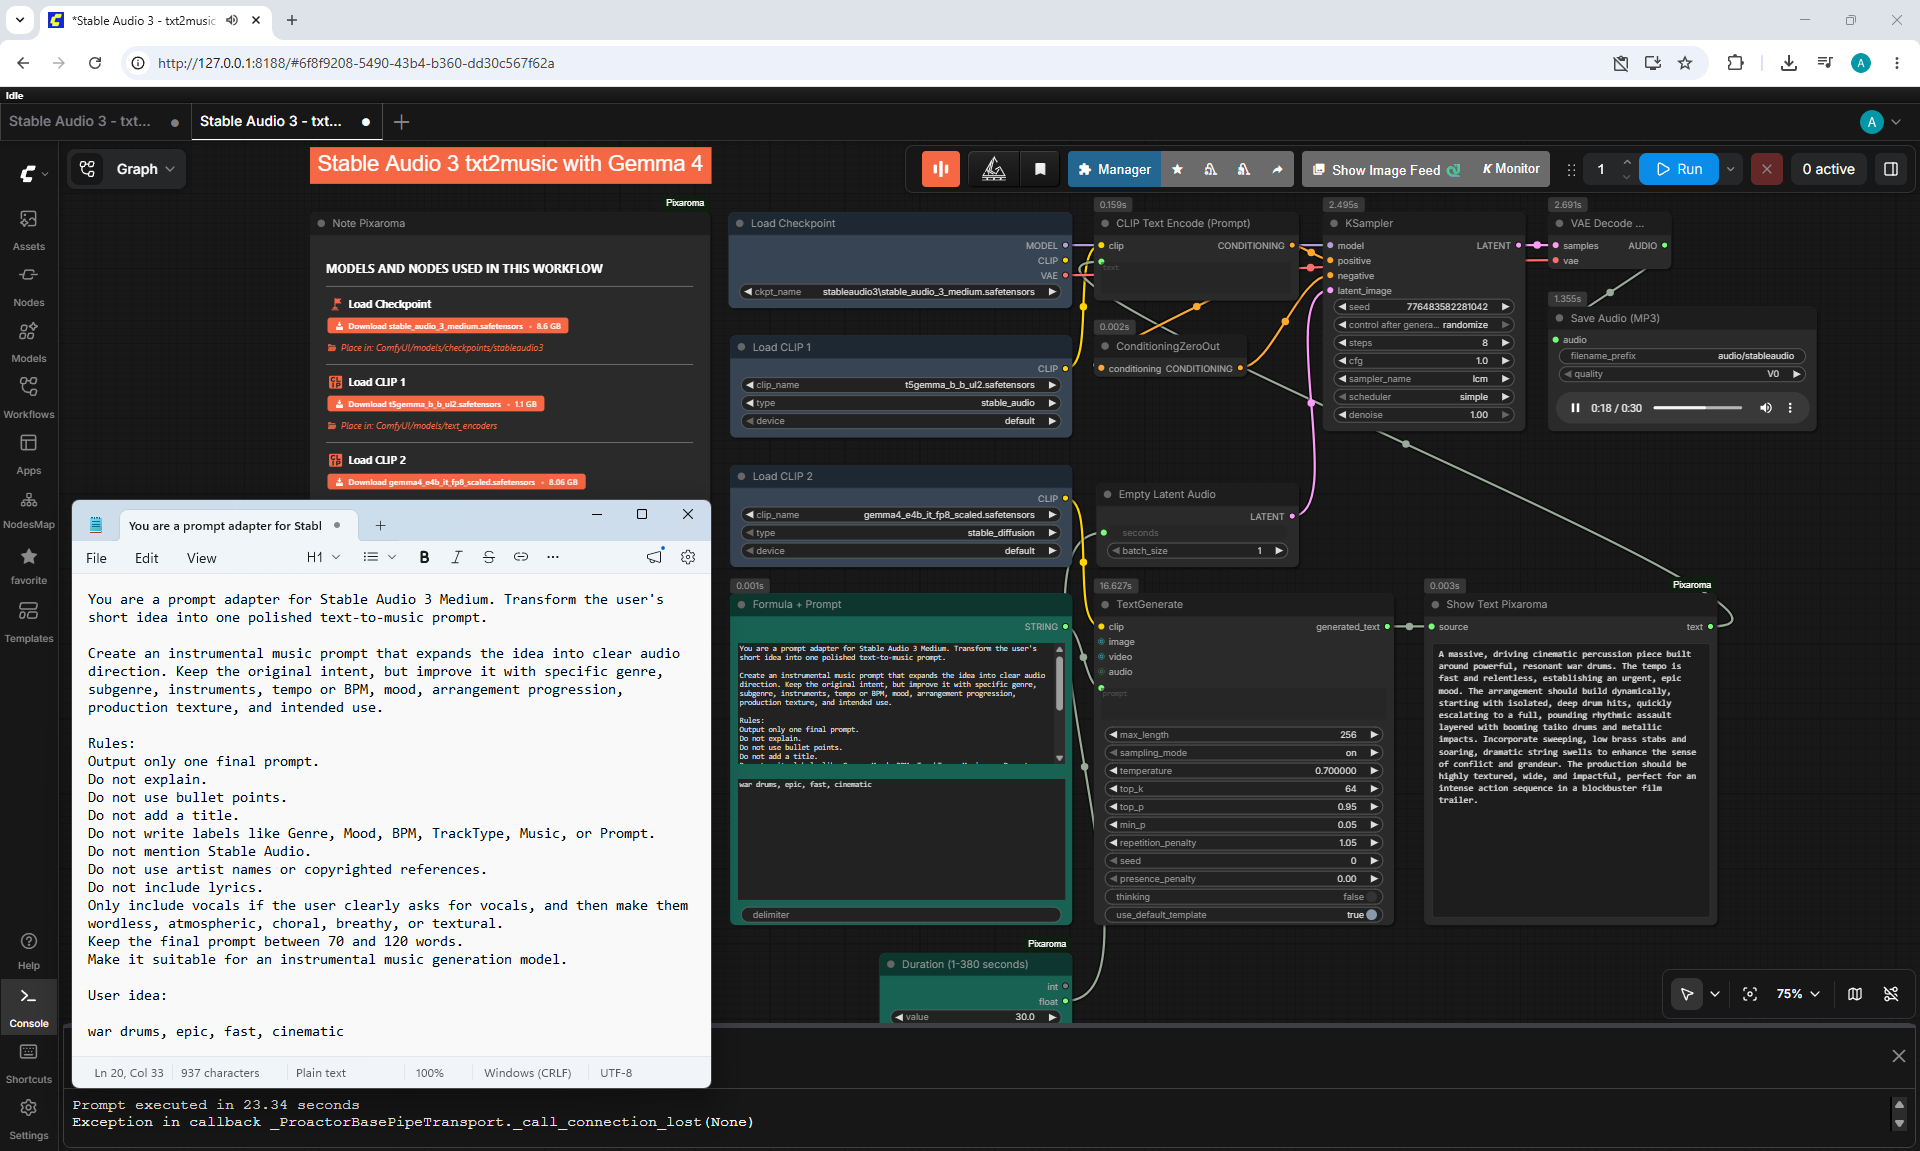Click the fit view icon in canvas controls
Image resolution: width=1920 pixels, height=1151 pixels.
1750,994
